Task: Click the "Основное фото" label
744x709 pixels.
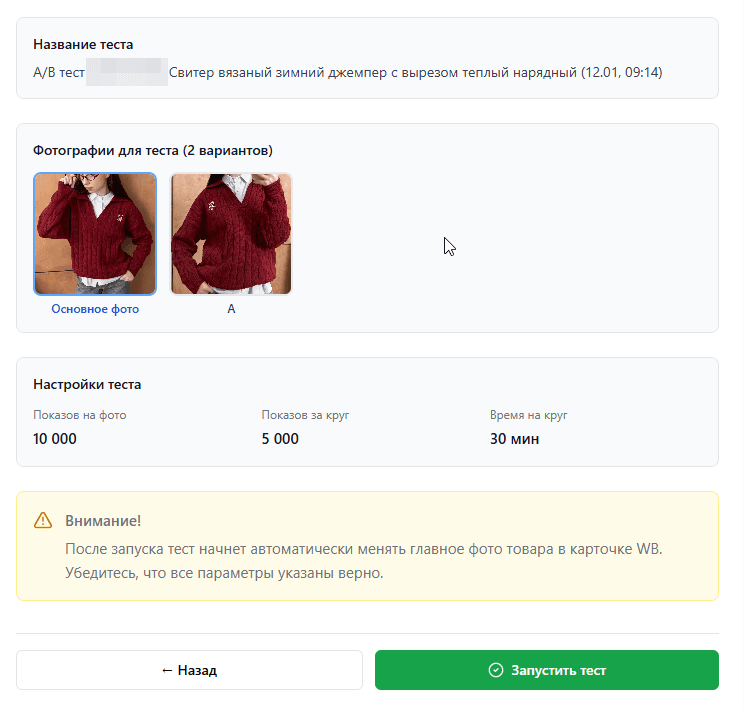Action: pos(95,309)
